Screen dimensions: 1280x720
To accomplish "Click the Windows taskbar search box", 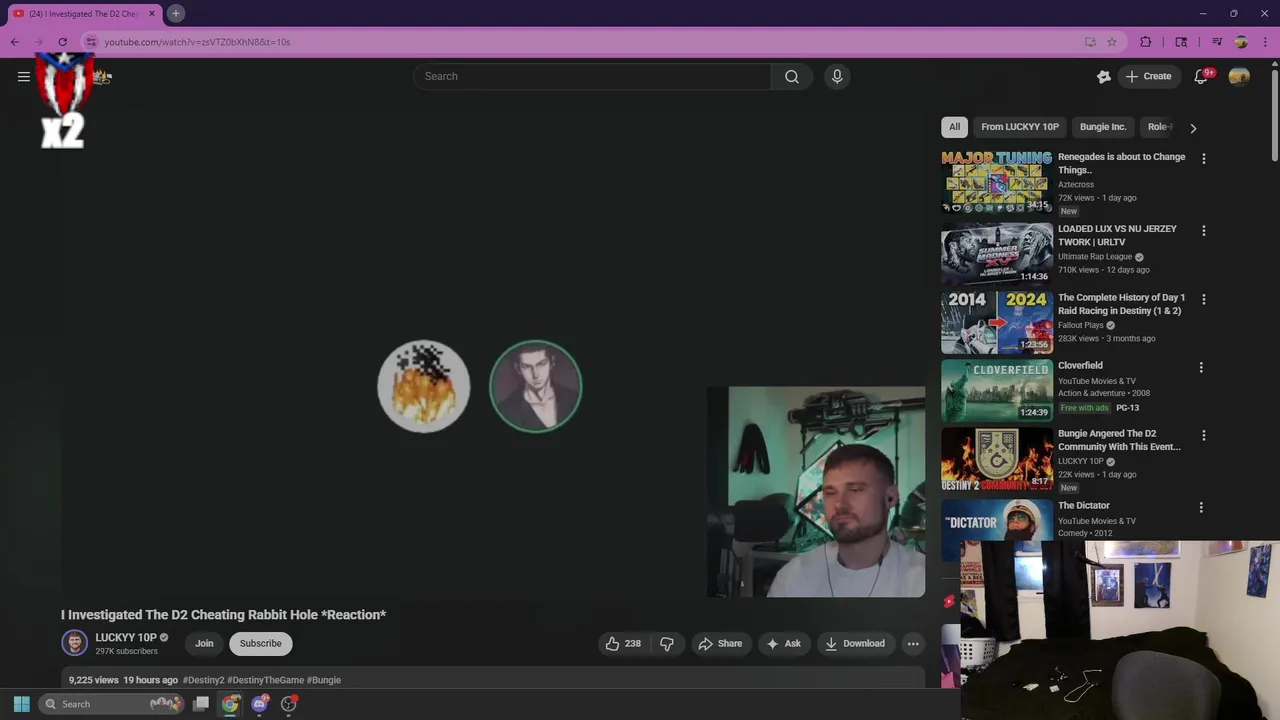I will click(112, 704).
